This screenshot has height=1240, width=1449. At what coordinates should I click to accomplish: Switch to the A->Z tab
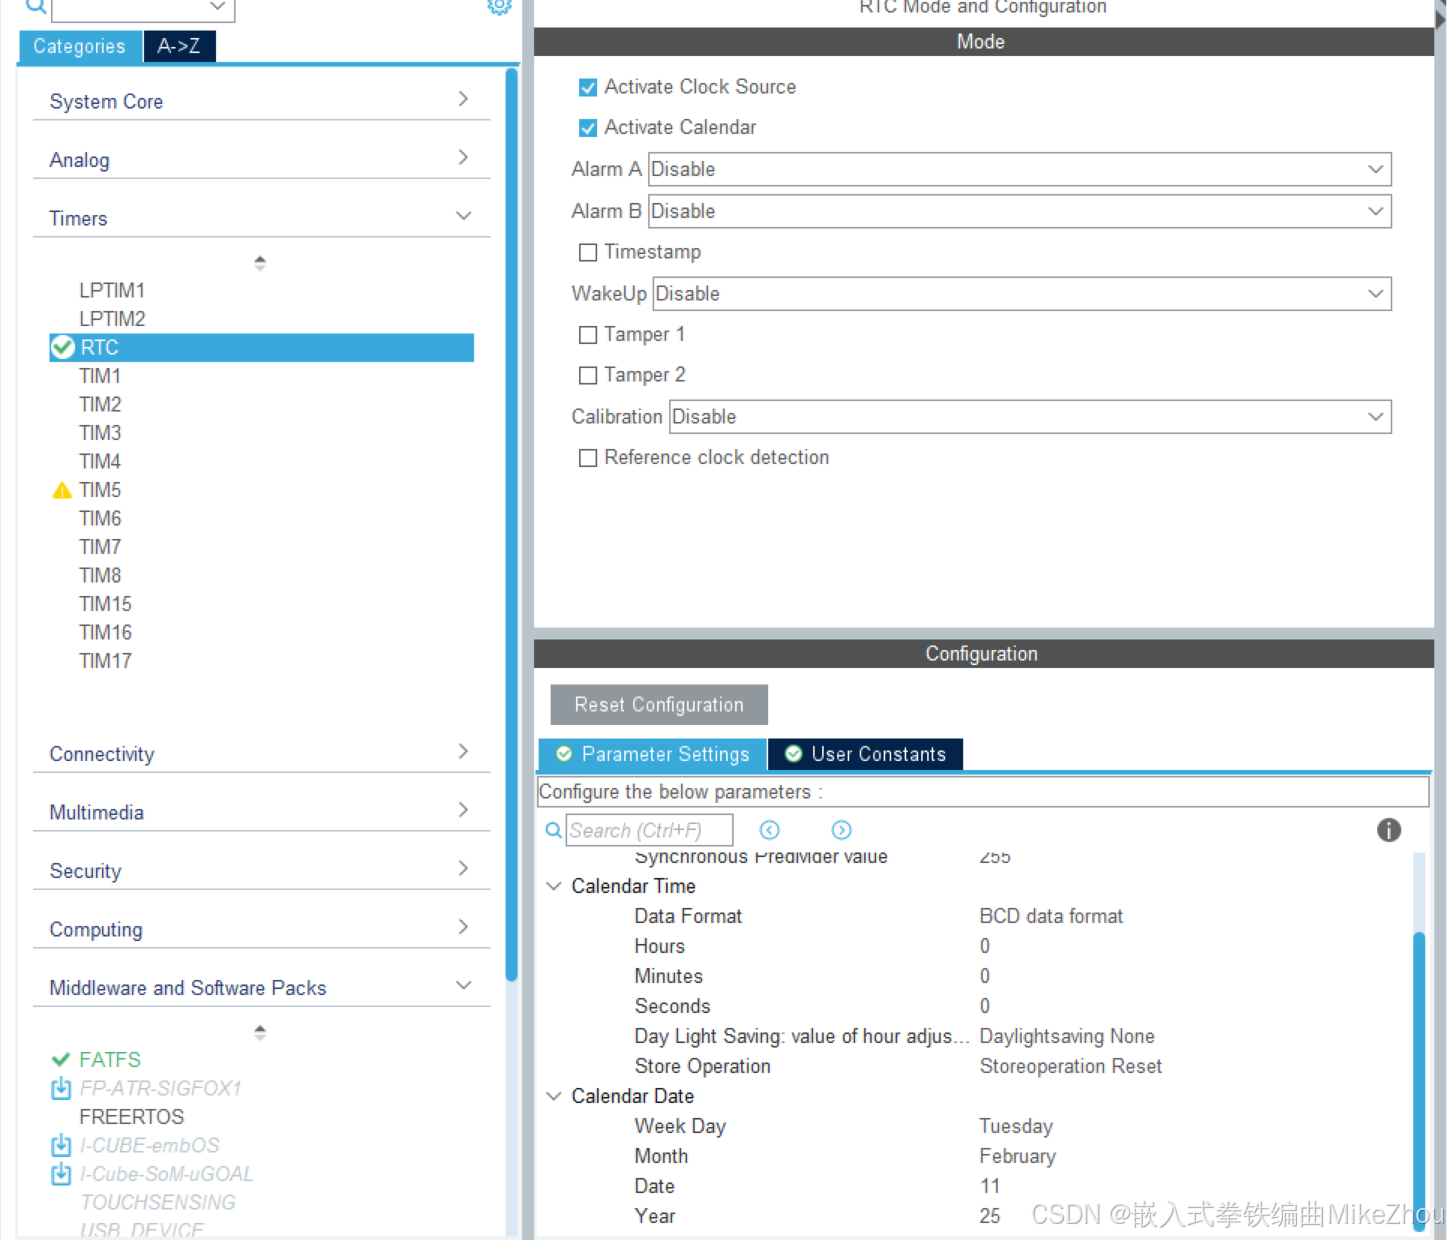[179, 46]
